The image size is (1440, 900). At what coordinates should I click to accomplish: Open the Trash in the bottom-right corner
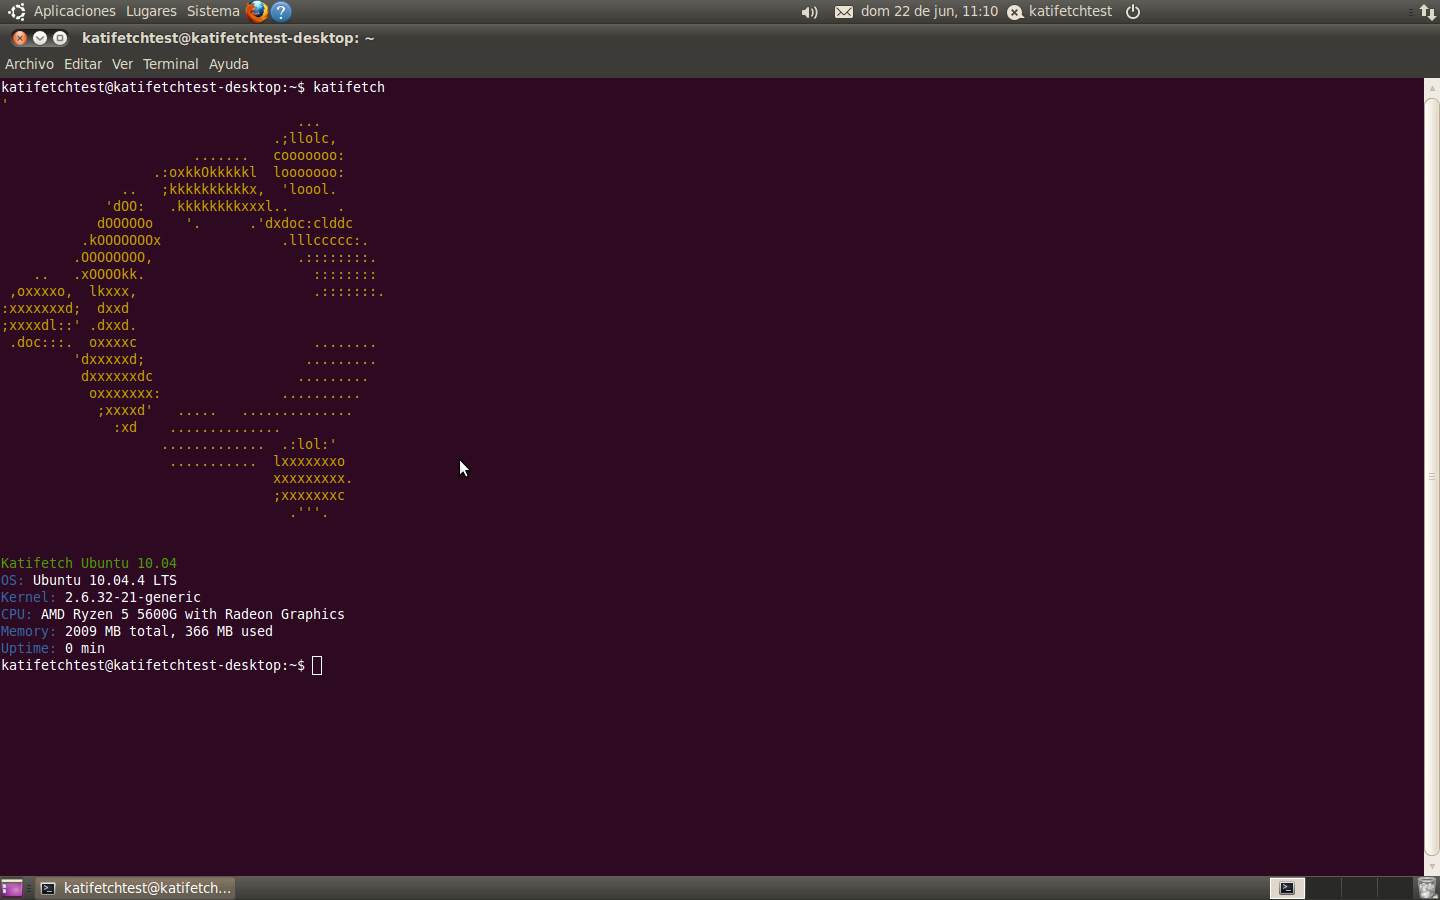pos(1427,888)
